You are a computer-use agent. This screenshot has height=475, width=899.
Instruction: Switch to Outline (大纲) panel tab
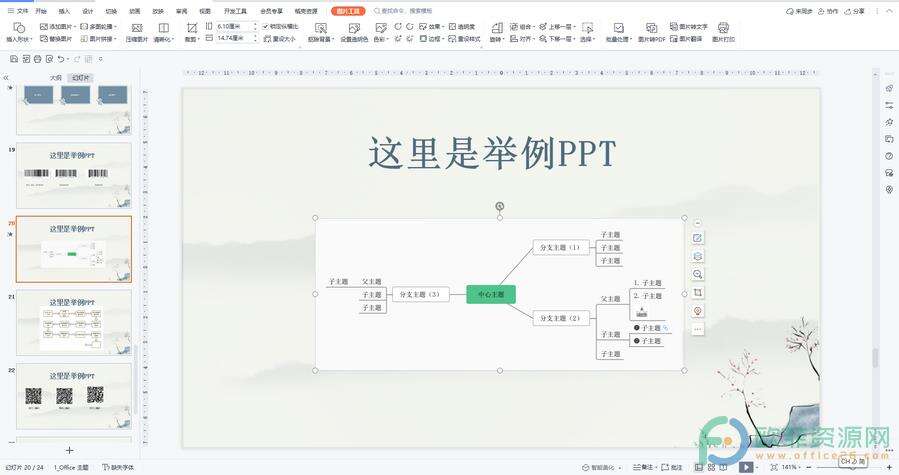pos(56,77)
